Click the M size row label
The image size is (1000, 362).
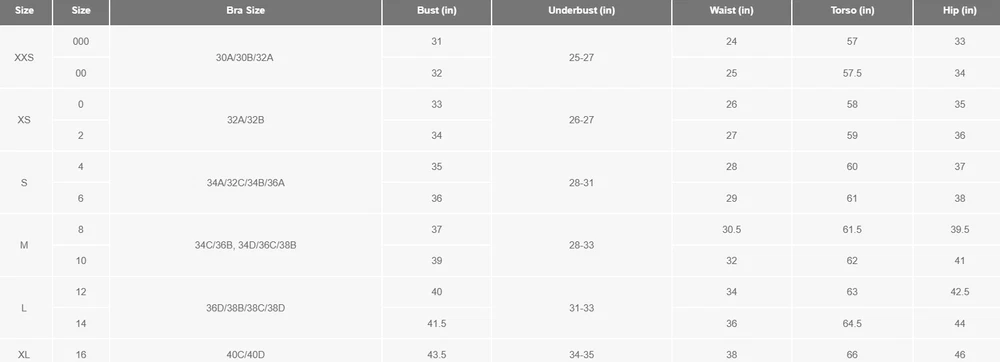tap(24, 245)
